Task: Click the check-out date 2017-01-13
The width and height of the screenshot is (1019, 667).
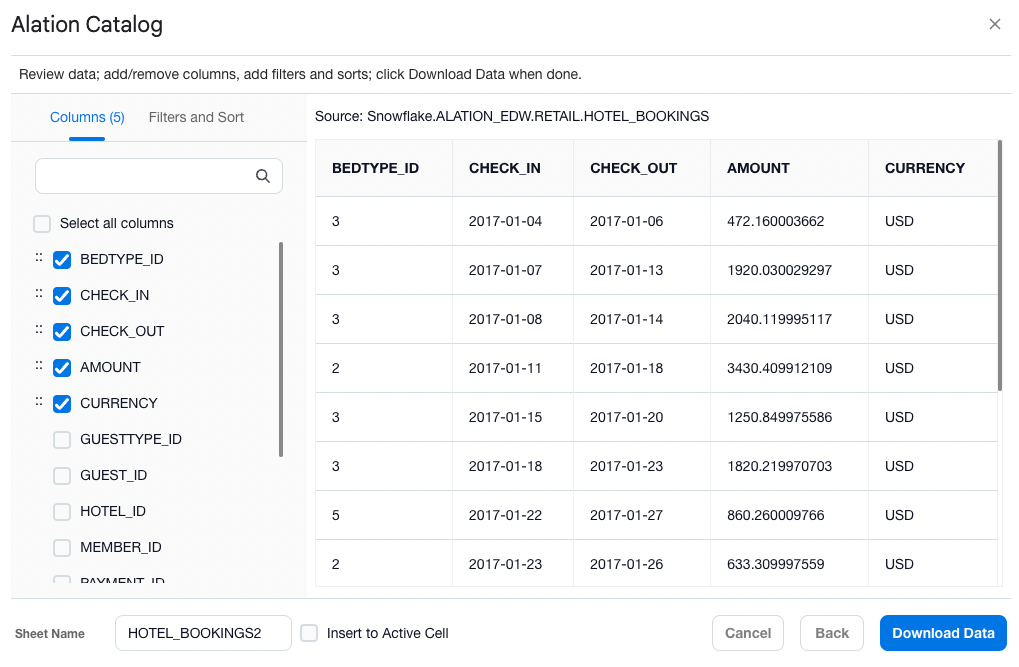Action: coord(626,270)
